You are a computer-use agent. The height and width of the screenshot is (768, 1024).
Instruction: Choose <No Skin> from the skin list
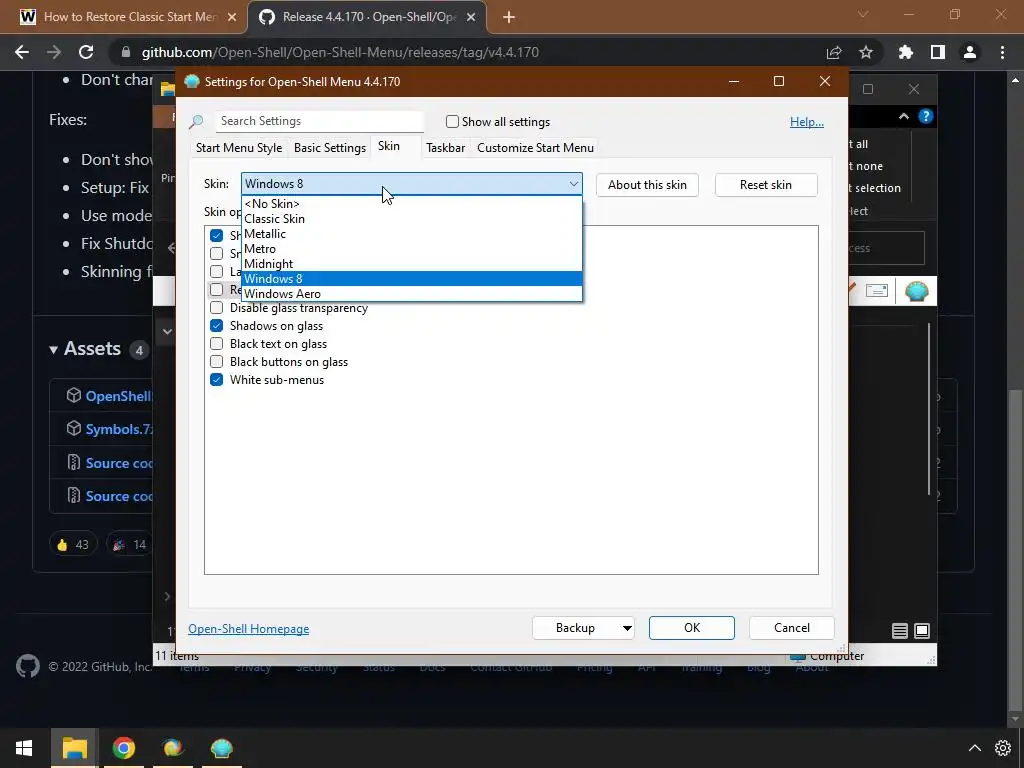(411, 204)
